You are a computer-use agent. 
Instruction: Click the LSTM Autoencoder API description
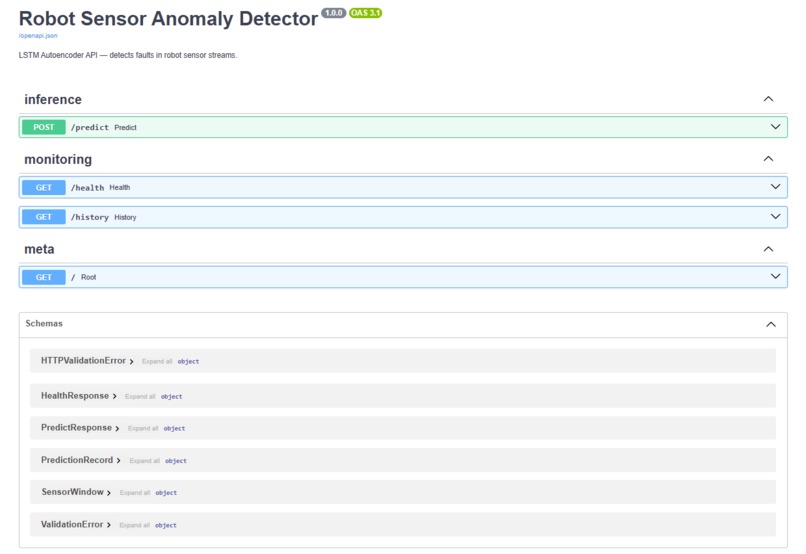(x=128, y=55)
